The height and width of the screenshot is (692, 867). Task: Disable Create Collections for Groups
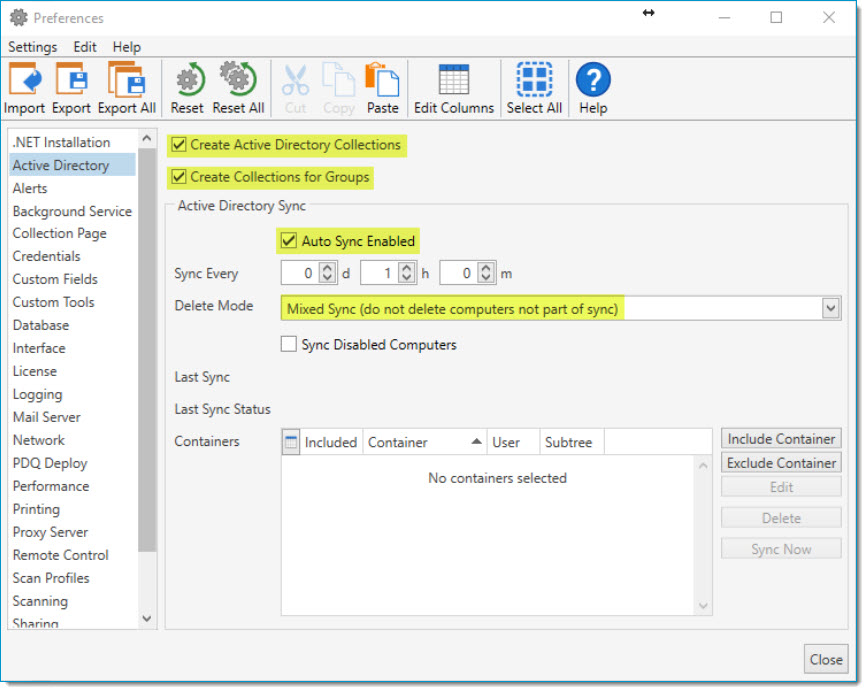pyautogui.click(x=179, y=177)
